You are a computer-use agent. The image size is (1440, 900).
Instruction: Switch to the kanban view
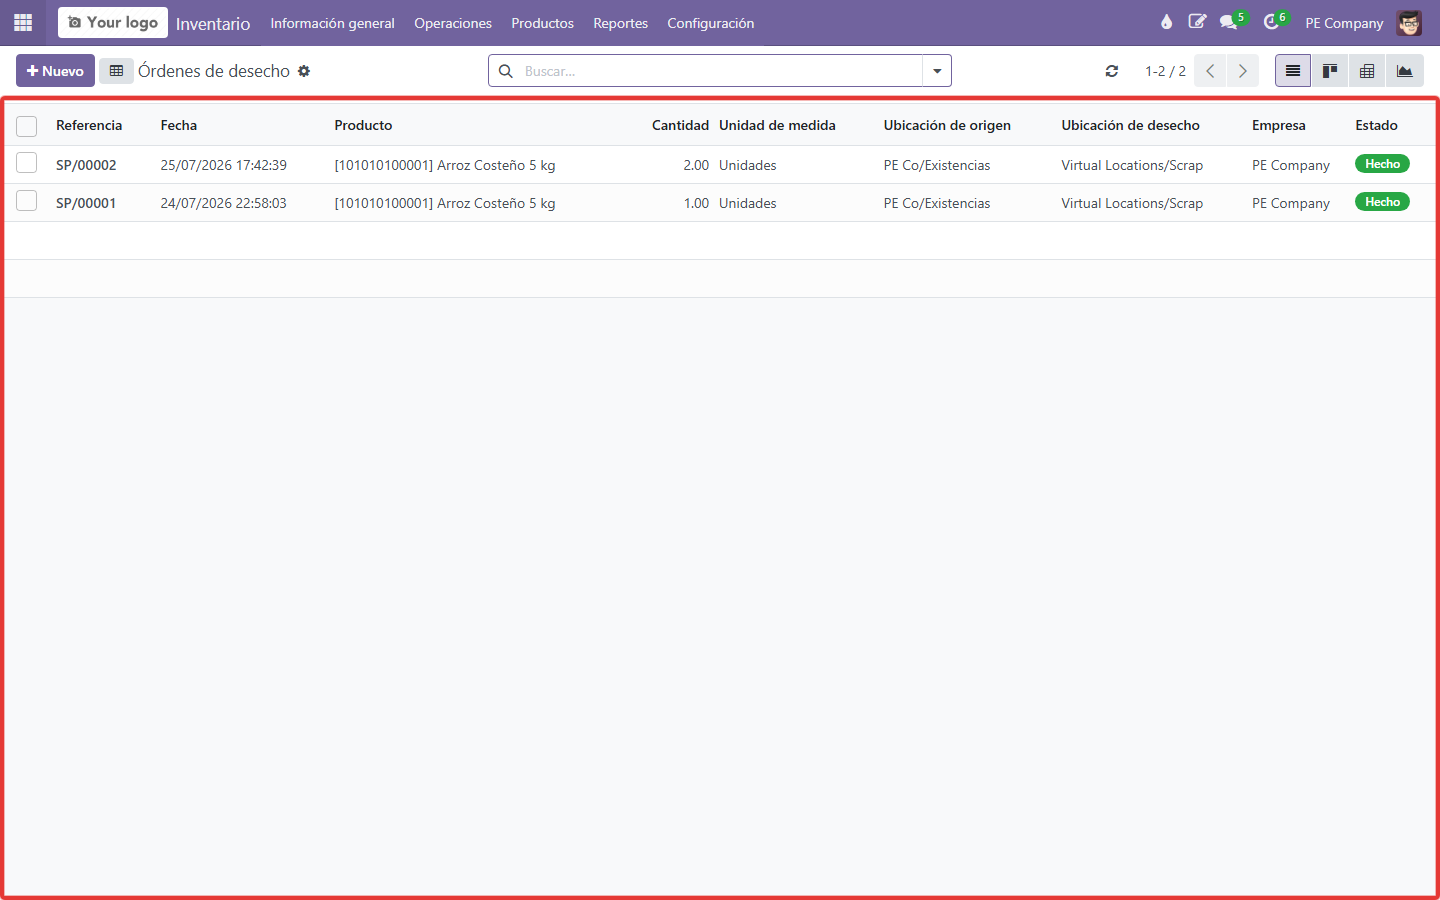(1330, 71)
